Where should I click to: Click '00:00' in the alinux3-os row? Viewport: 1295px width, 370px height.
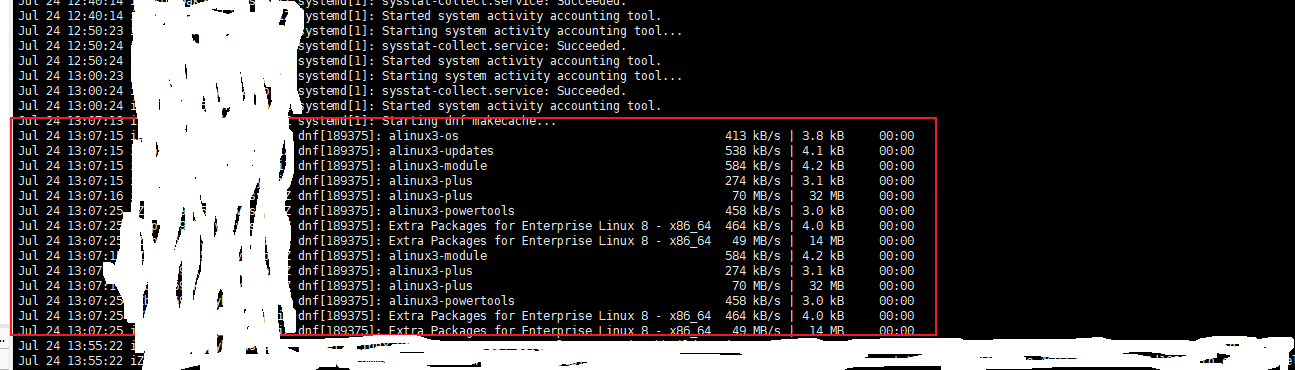[896, 136]
